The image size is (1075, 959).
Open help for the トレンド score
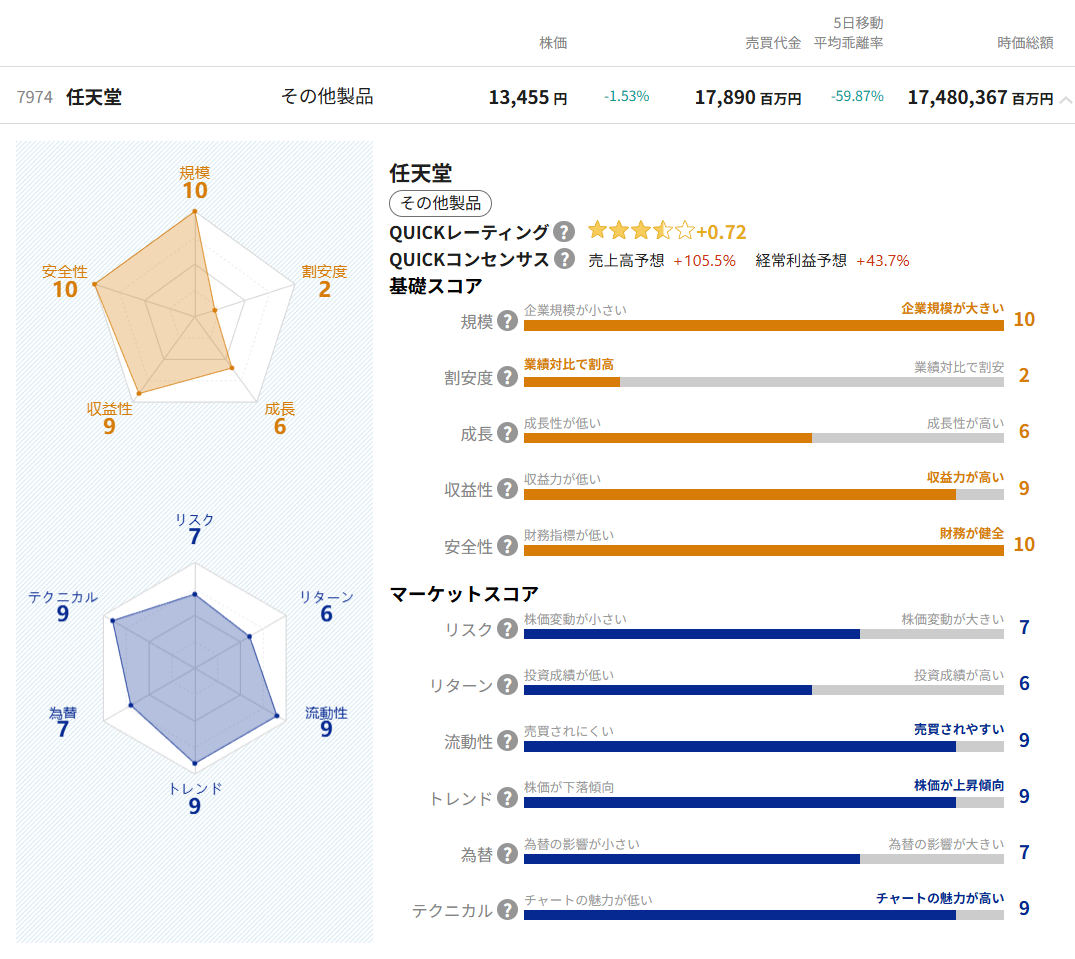pyautogui.click(x=508, y=797)
